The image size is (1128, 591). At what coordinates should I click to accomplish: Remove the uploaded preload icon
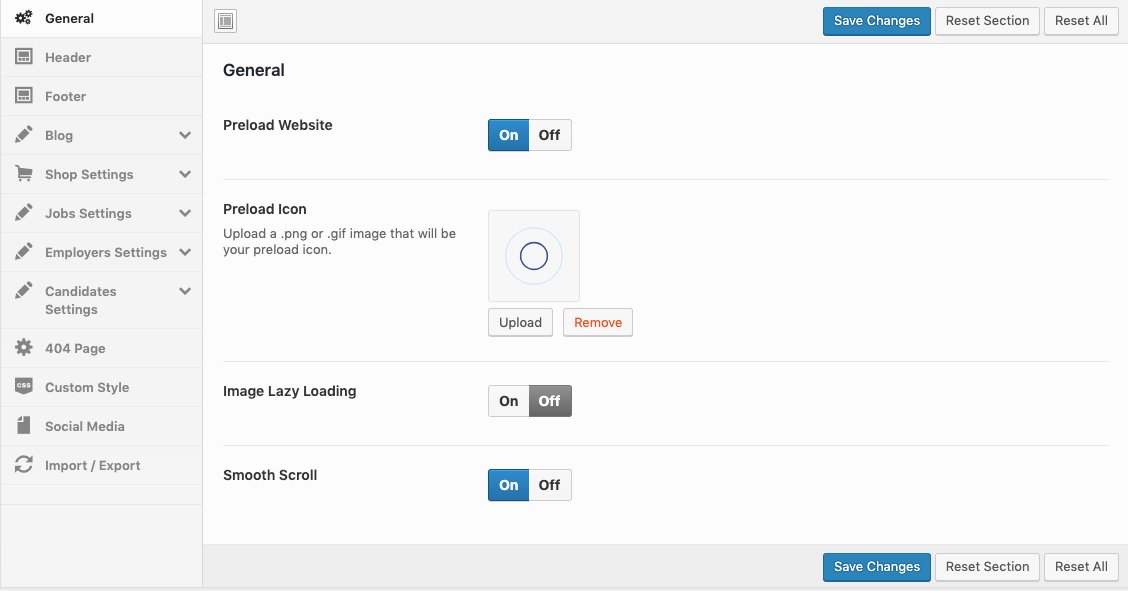598,322
